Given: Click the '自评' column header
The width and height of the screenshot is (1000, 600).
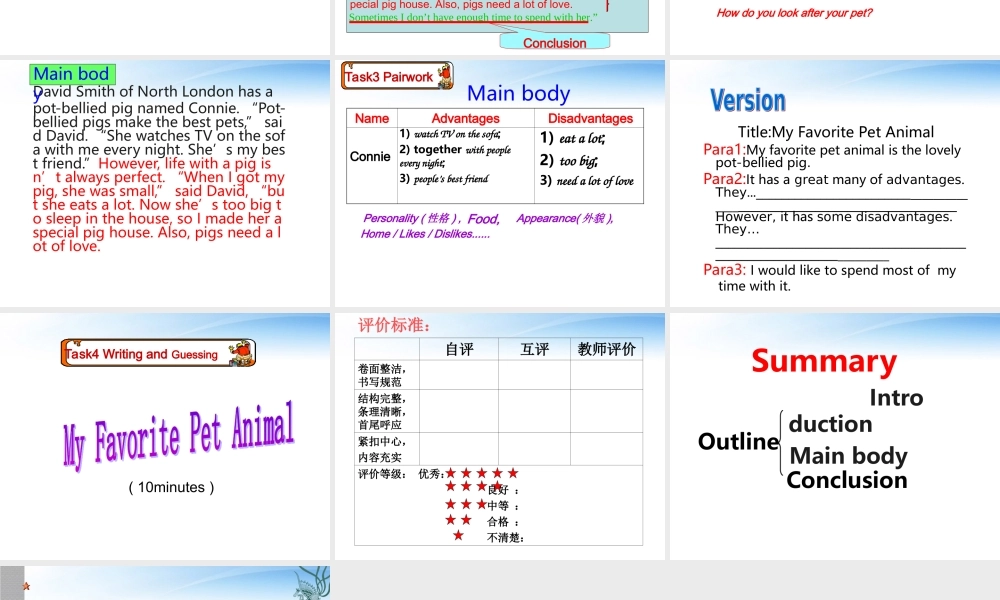Looking at the screenshot, I should pyautogui.click(x=459, y=349).
